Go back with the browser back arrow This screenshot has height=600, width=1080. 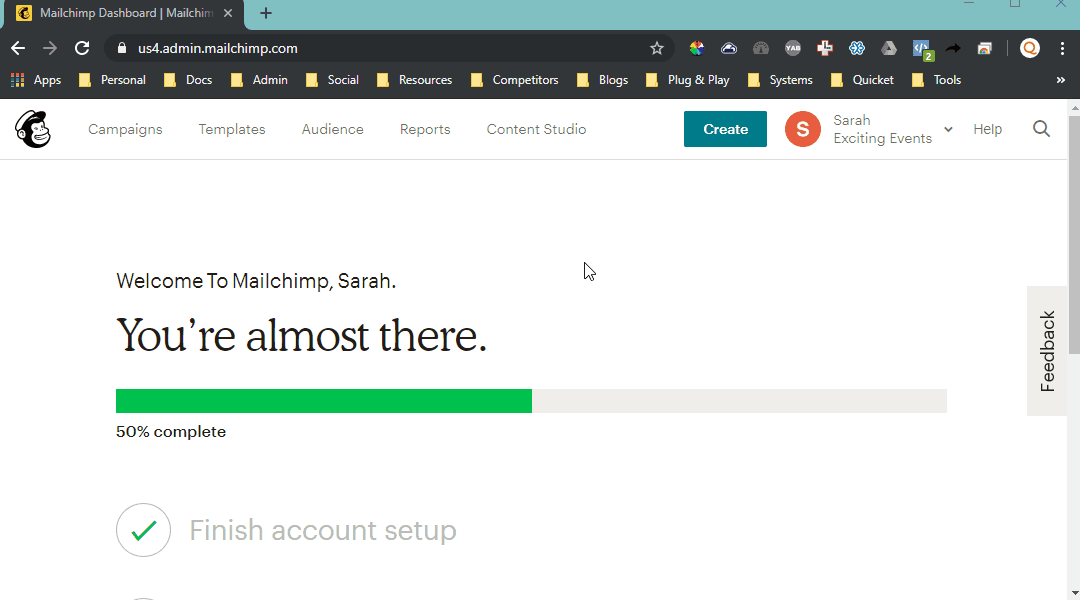[x=18, y=48]
